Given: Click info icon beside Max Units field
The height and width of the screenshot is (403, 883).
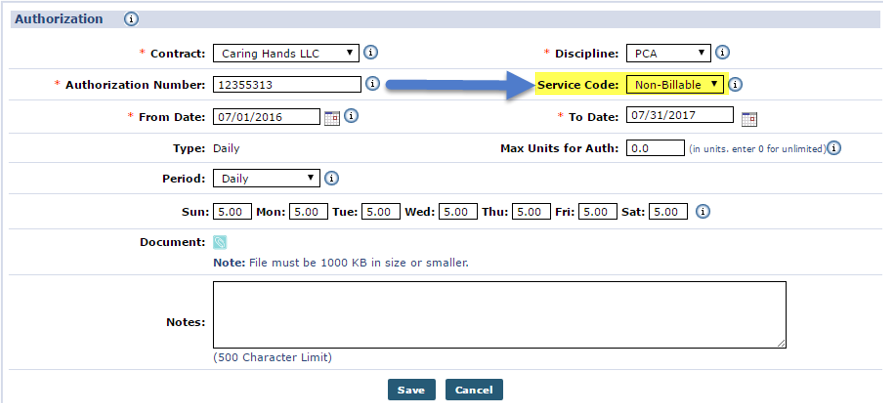Looking at the screenshot, I should click(x=834, y=149).
